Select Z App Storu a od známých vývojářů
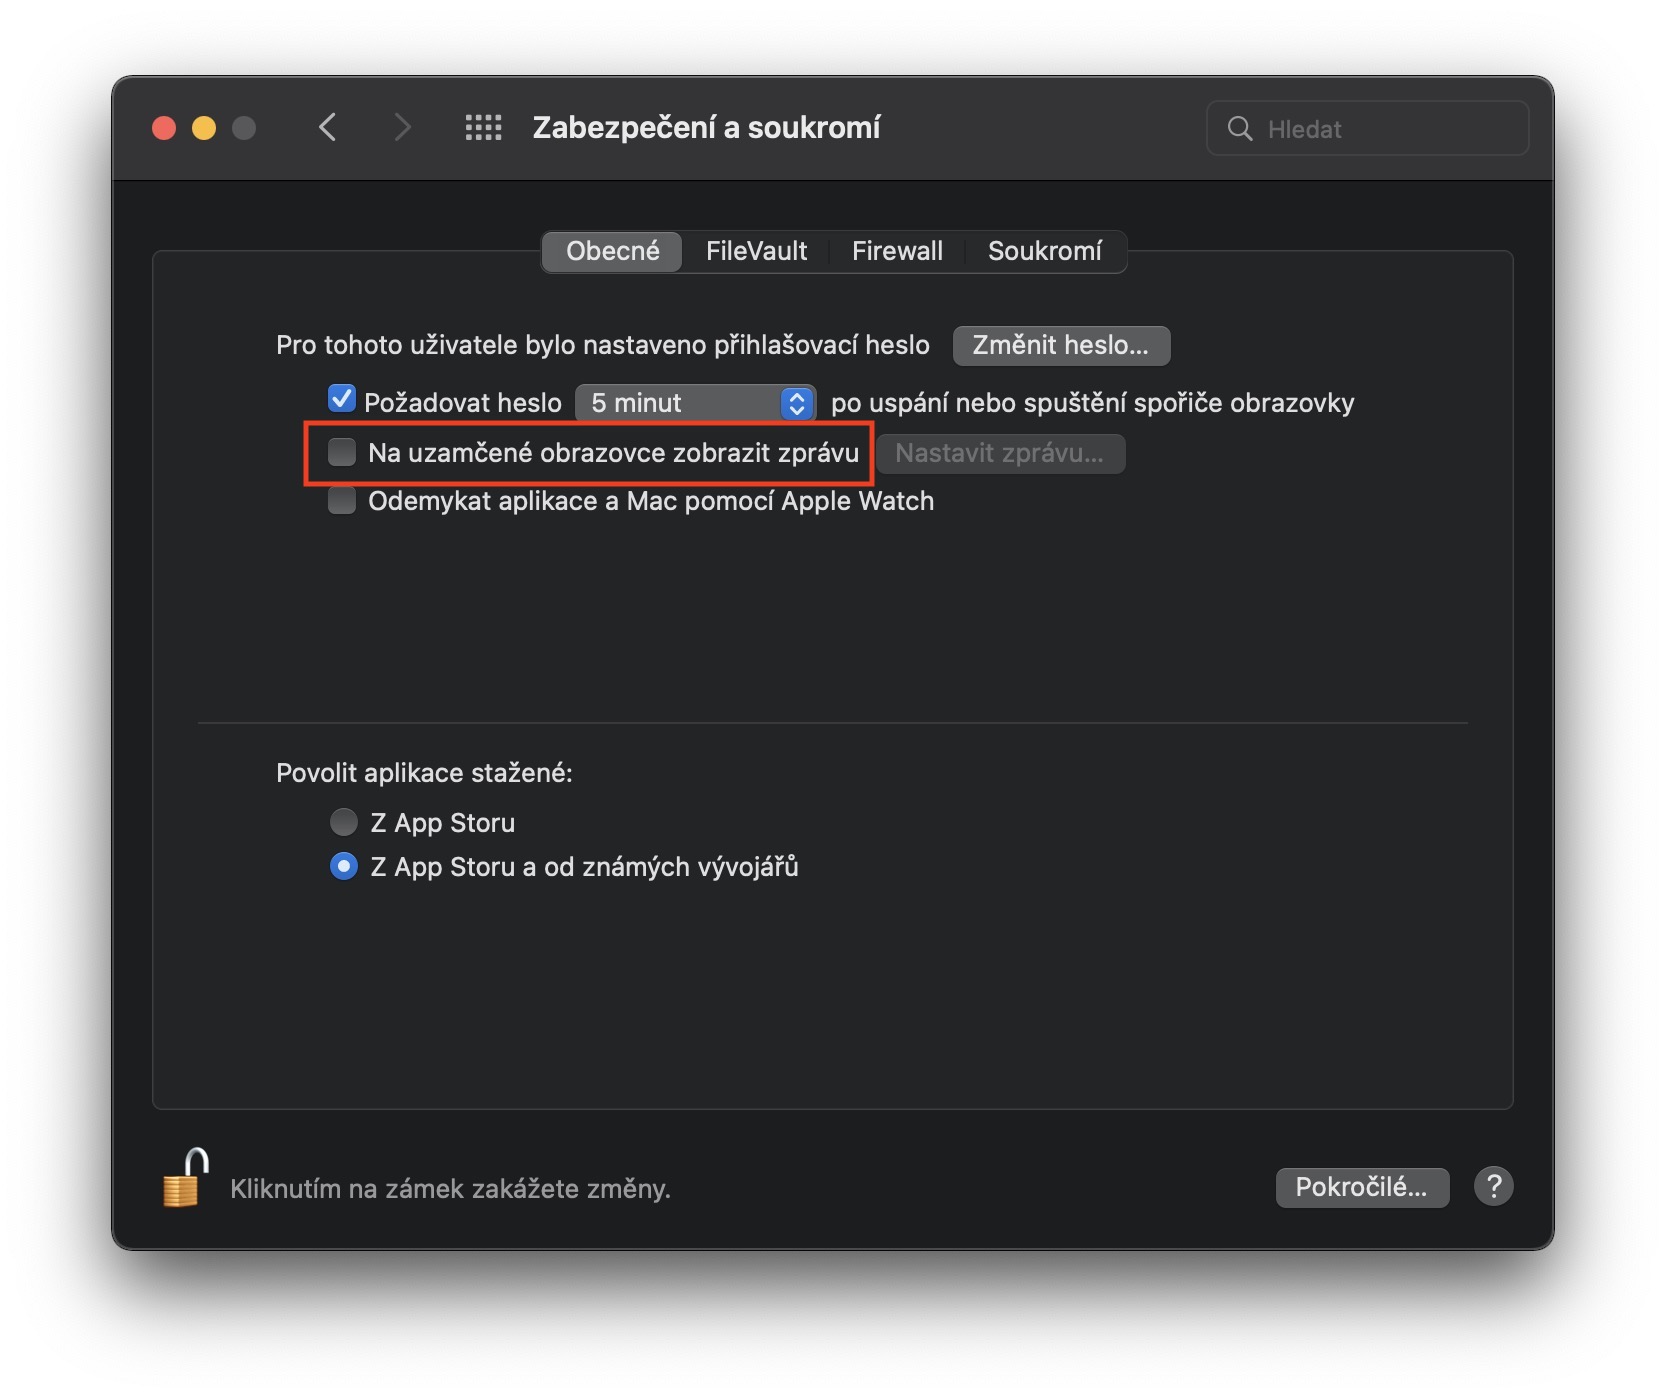Image resolution: width=1666 pixels, height=1398 pixels. [x=343, y=866]
